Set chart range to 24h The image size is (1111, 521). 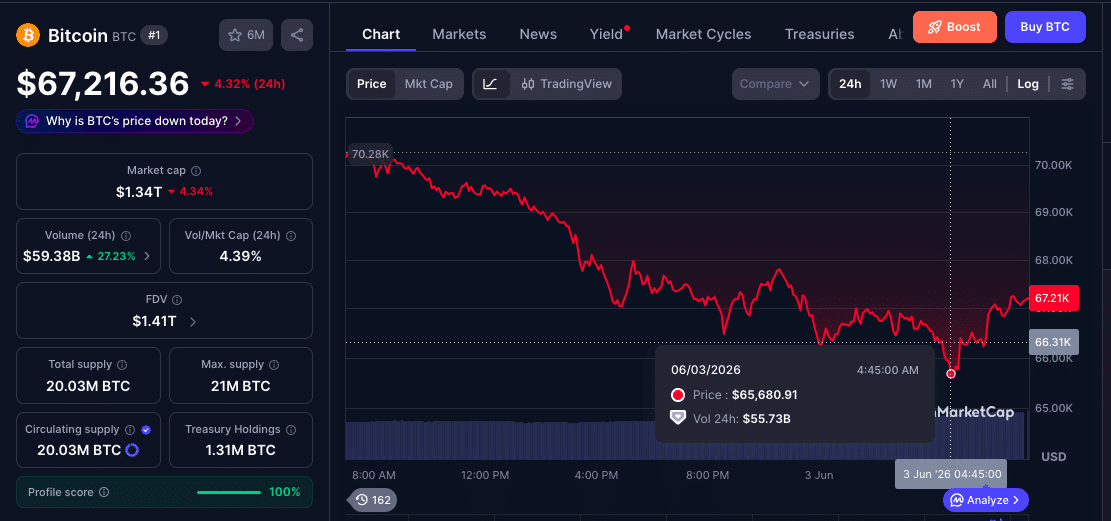(850, 84)
